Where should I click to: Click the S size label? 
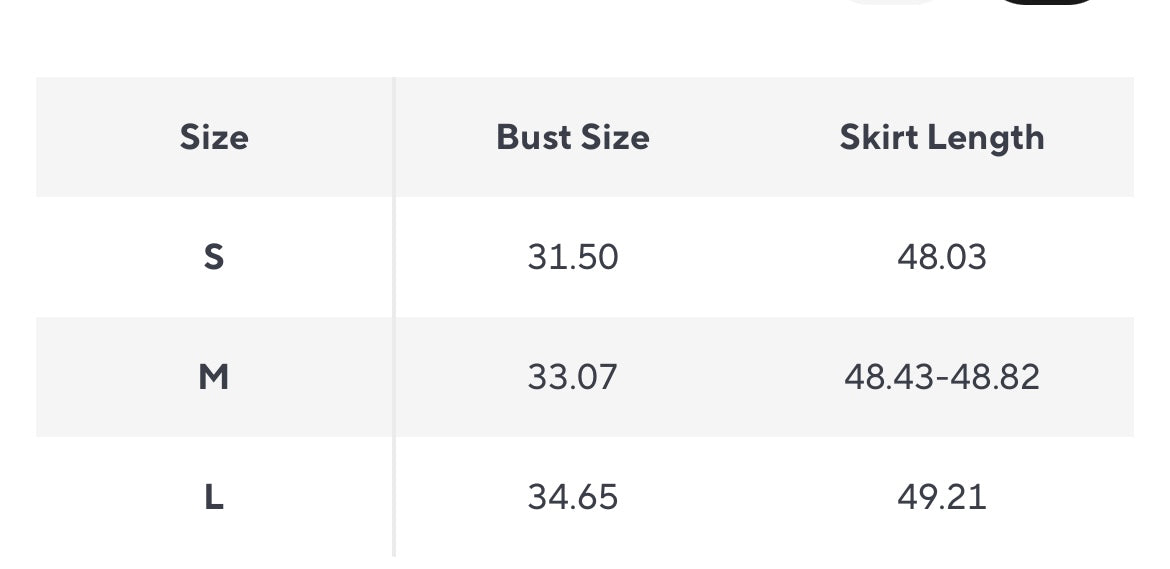(x=214, y=257)
